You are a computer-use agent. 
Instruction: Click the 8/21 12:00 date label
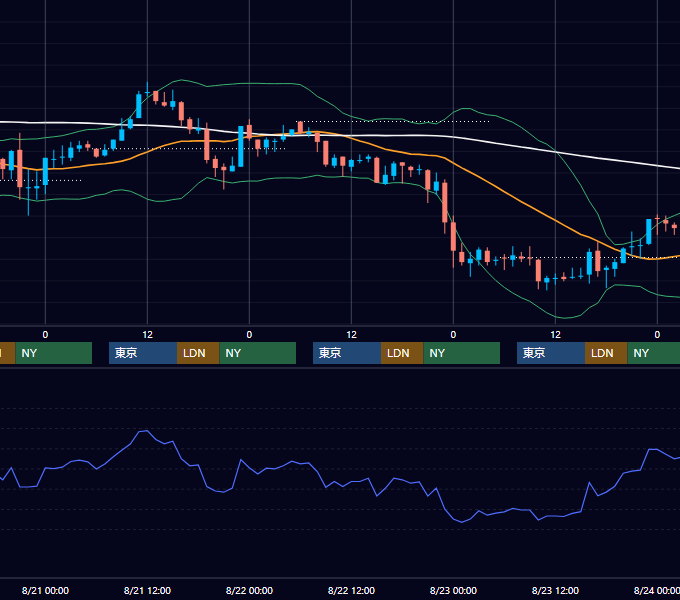click(147, 590)
